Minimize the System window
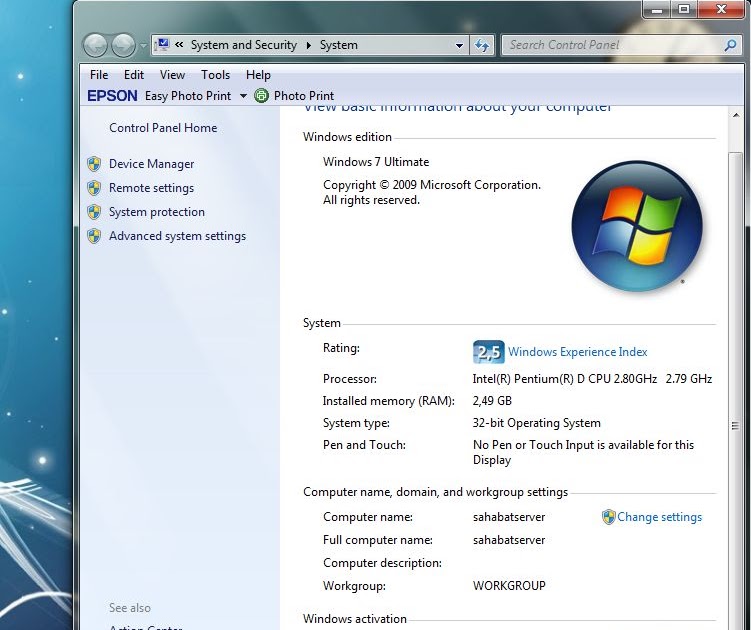The width and height of the screenshot is (751, 630). [657, 9]
